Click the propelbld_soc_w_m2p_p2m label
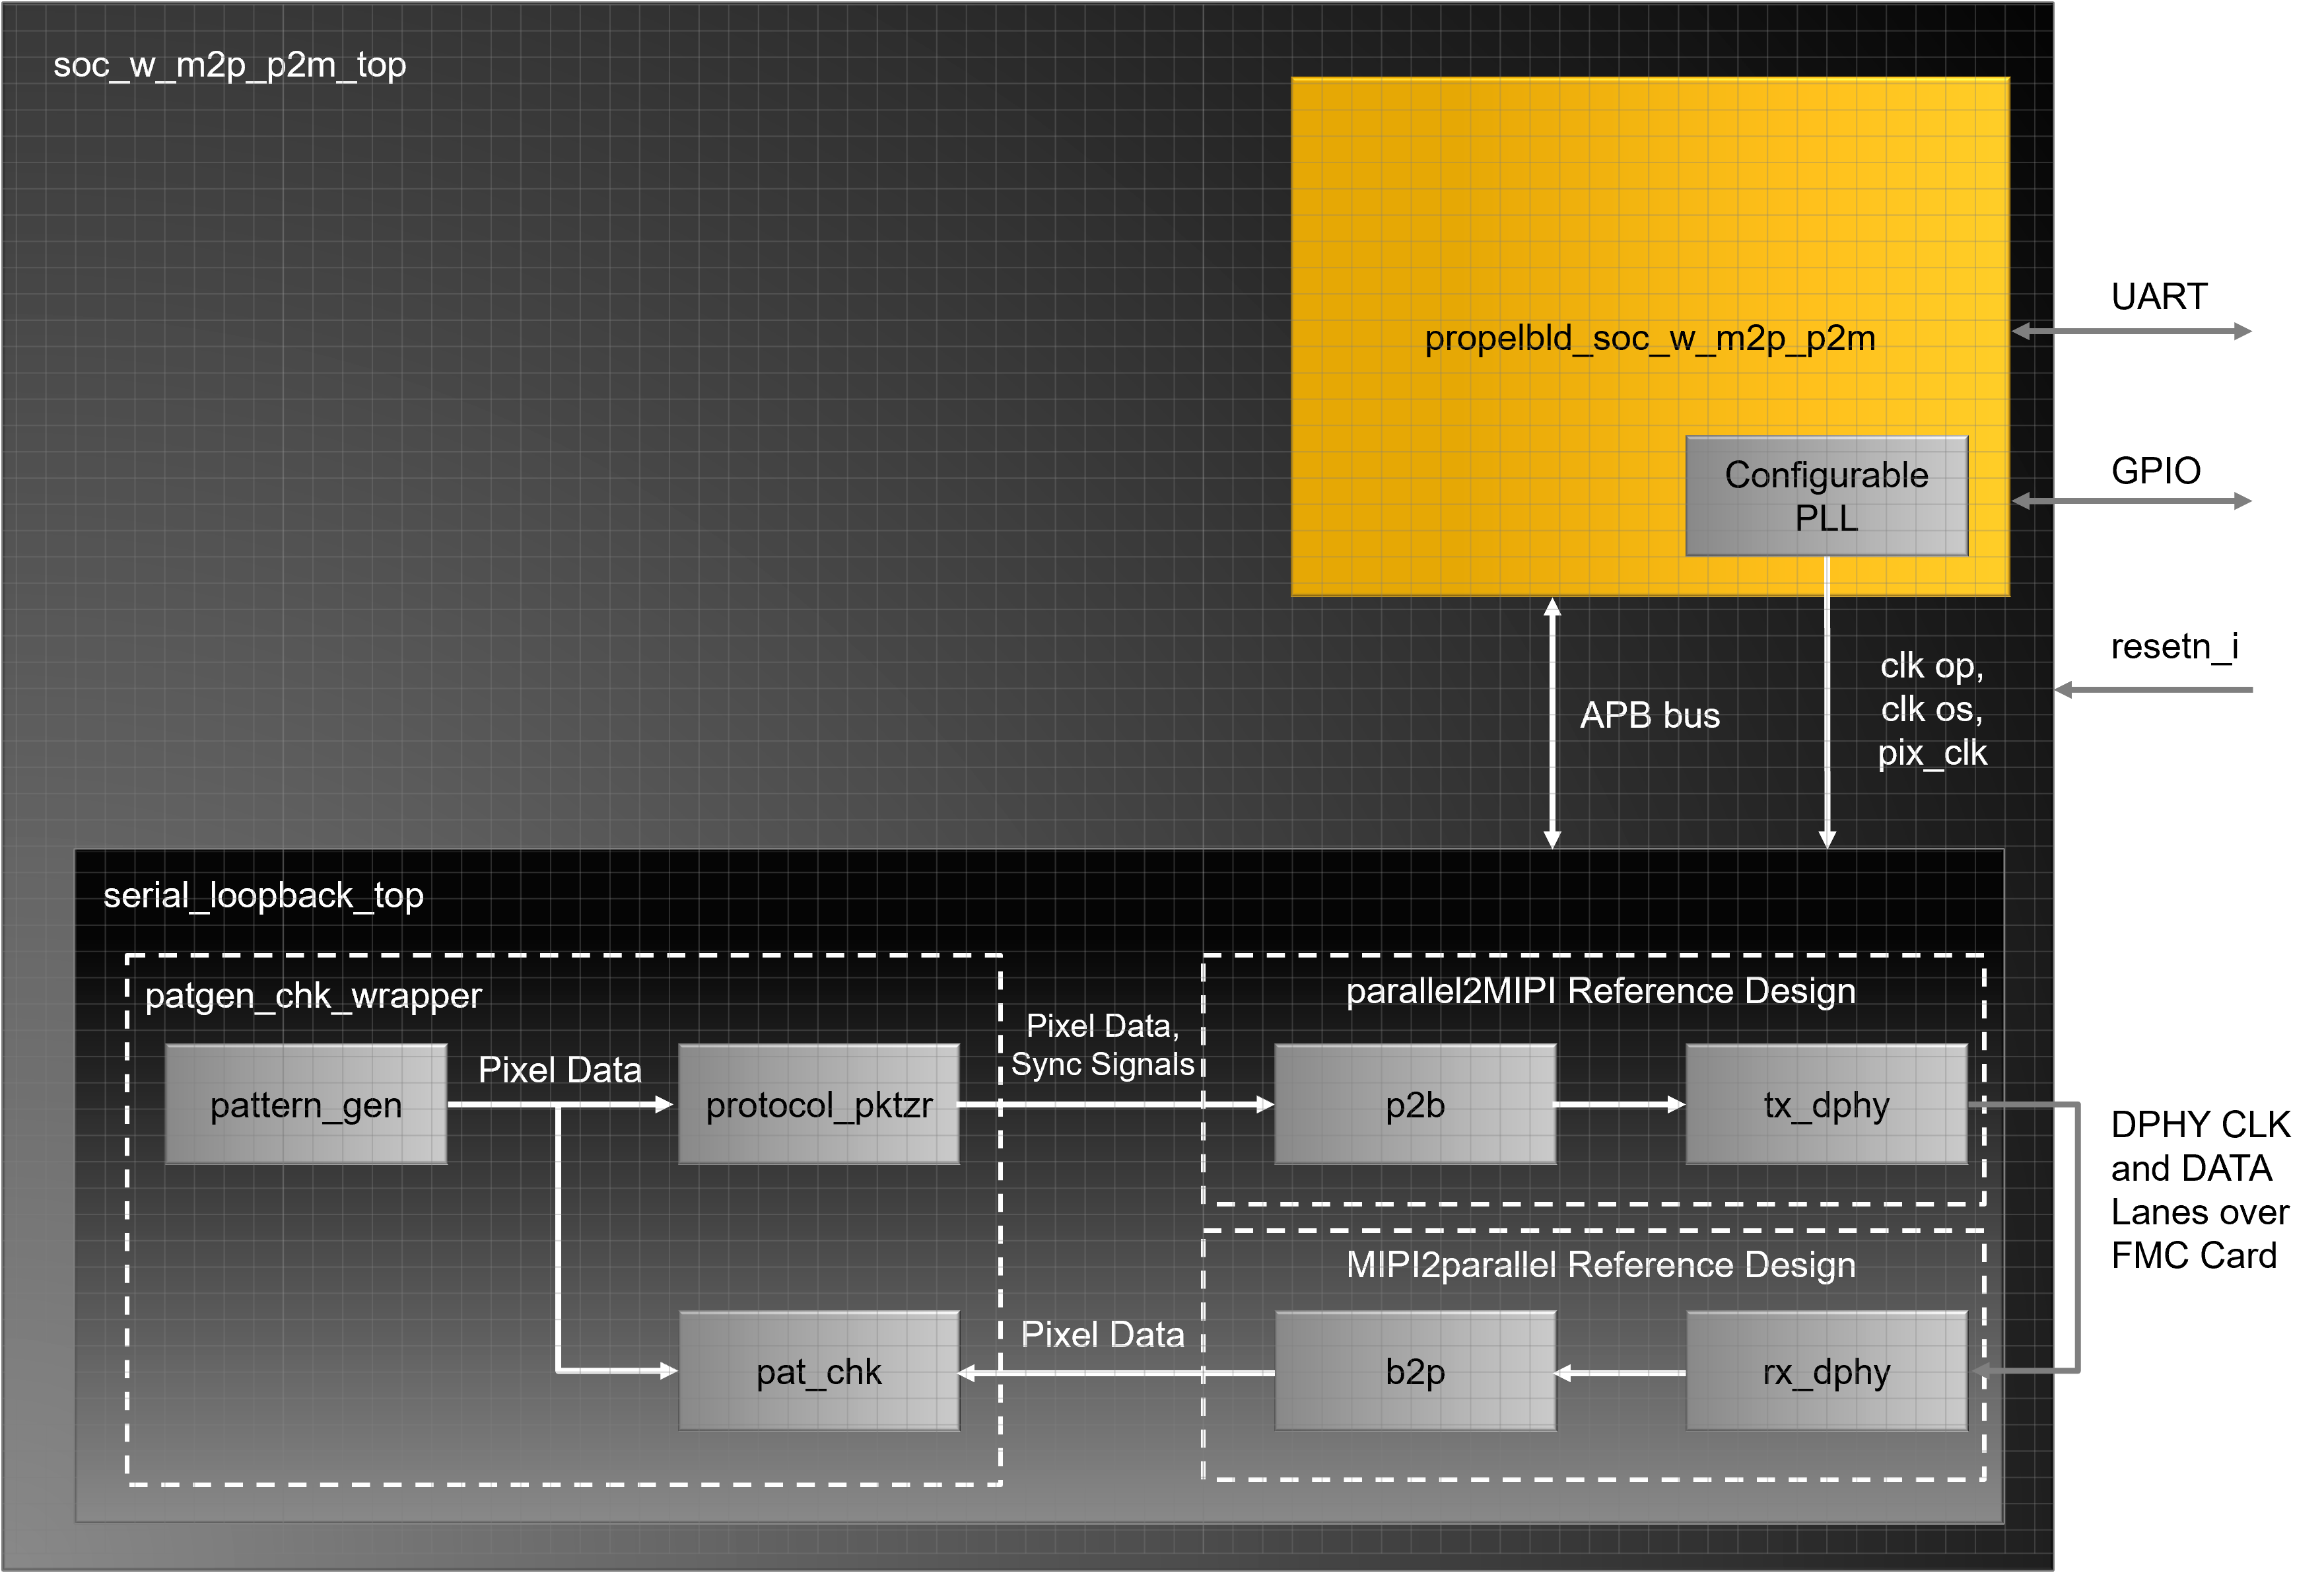The width and height of the screenshot is (2324, 1575). pos(1650,338)
